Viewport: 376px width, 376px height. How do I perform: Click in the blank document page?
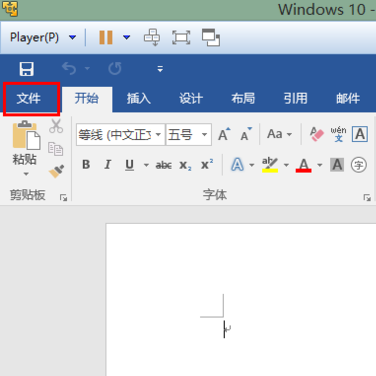241,299
